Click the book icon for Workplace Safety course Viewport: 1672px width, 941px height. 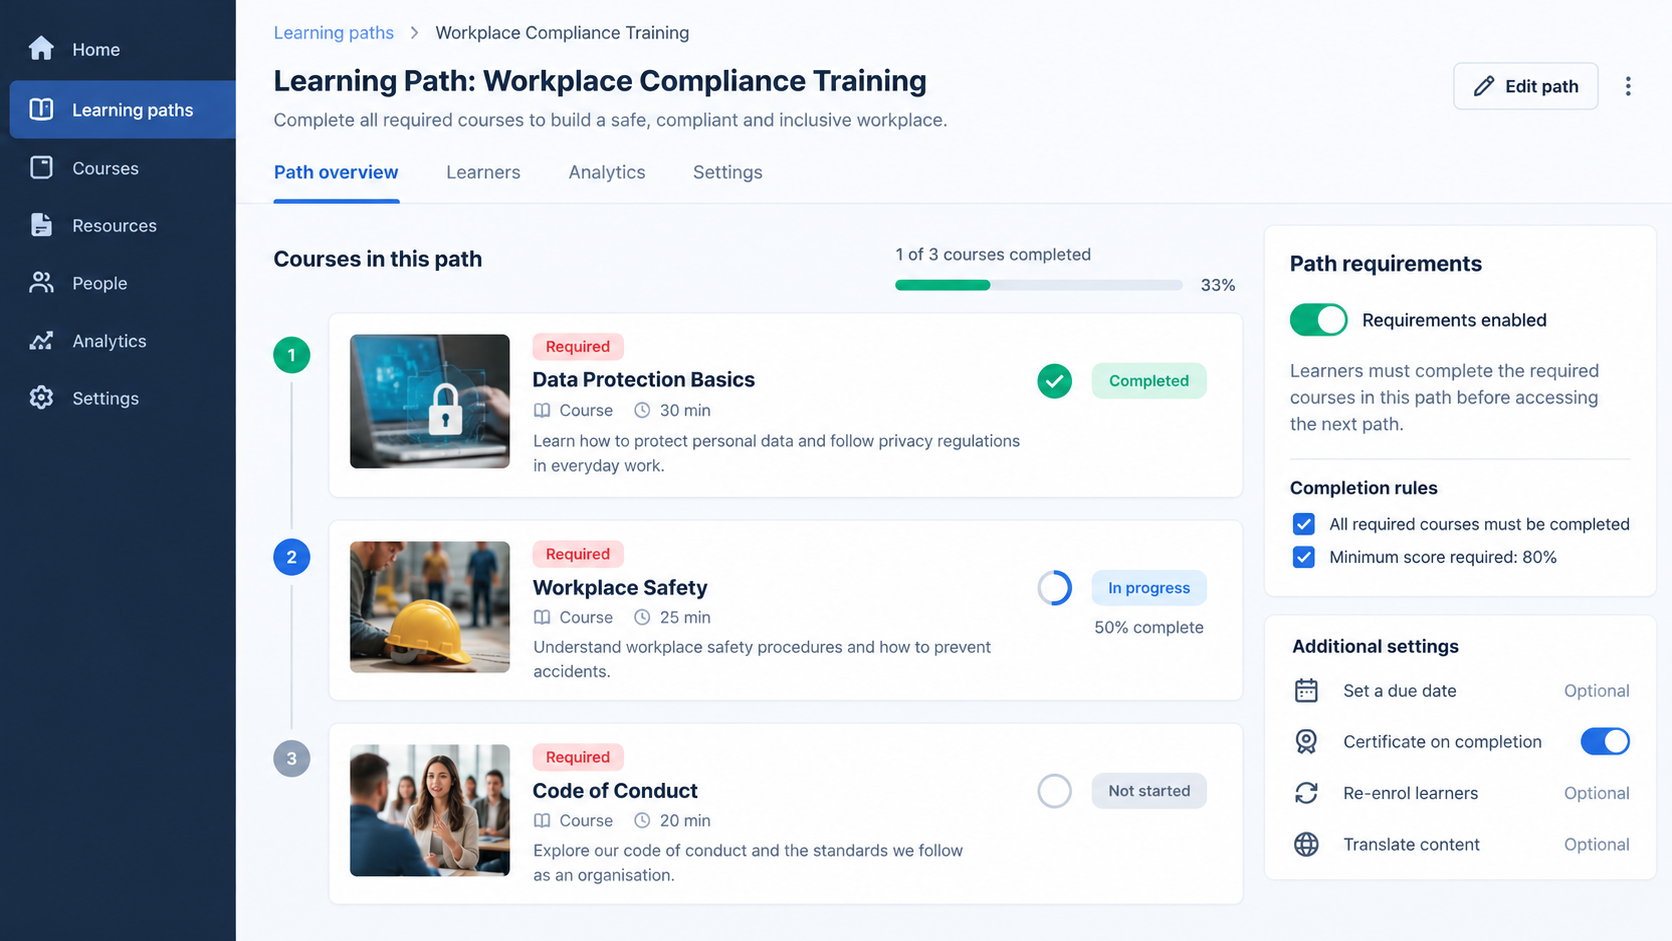tap(542, 617)
